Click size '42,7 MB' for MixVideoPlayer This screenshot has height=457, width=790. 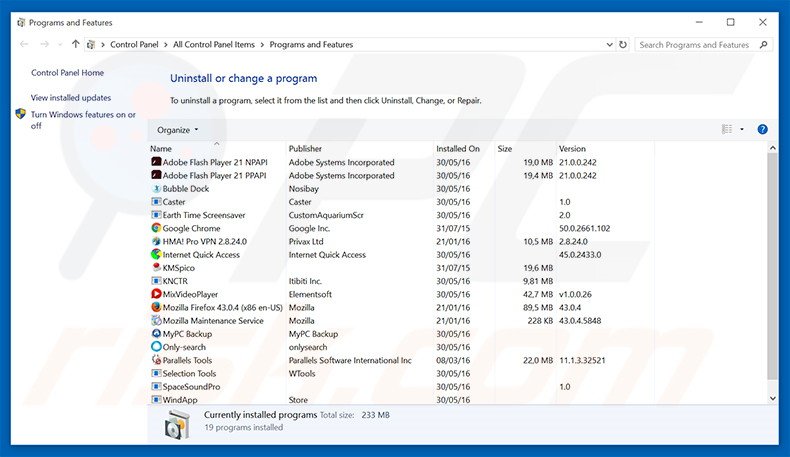pos(538,294)
